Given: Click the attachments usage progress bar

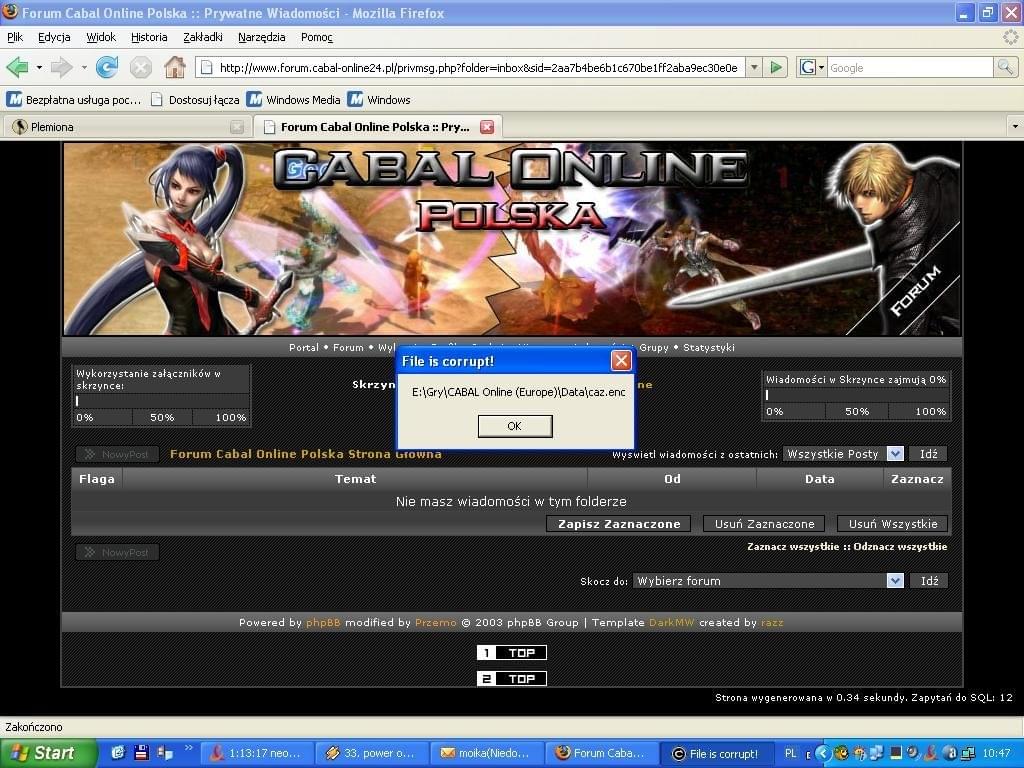Looking at the screenshot, I should tap(161, 401).
